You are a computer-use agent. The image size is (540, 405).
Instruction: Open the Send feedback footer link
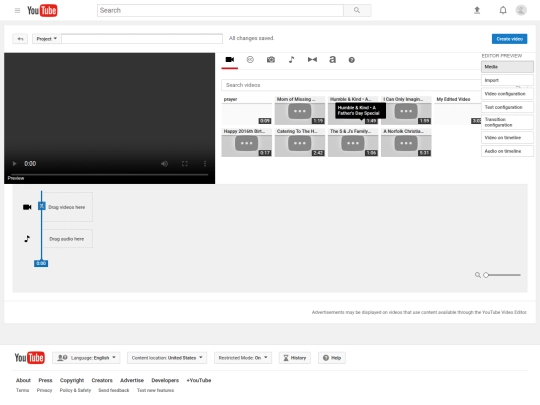[x=114, y=390]
